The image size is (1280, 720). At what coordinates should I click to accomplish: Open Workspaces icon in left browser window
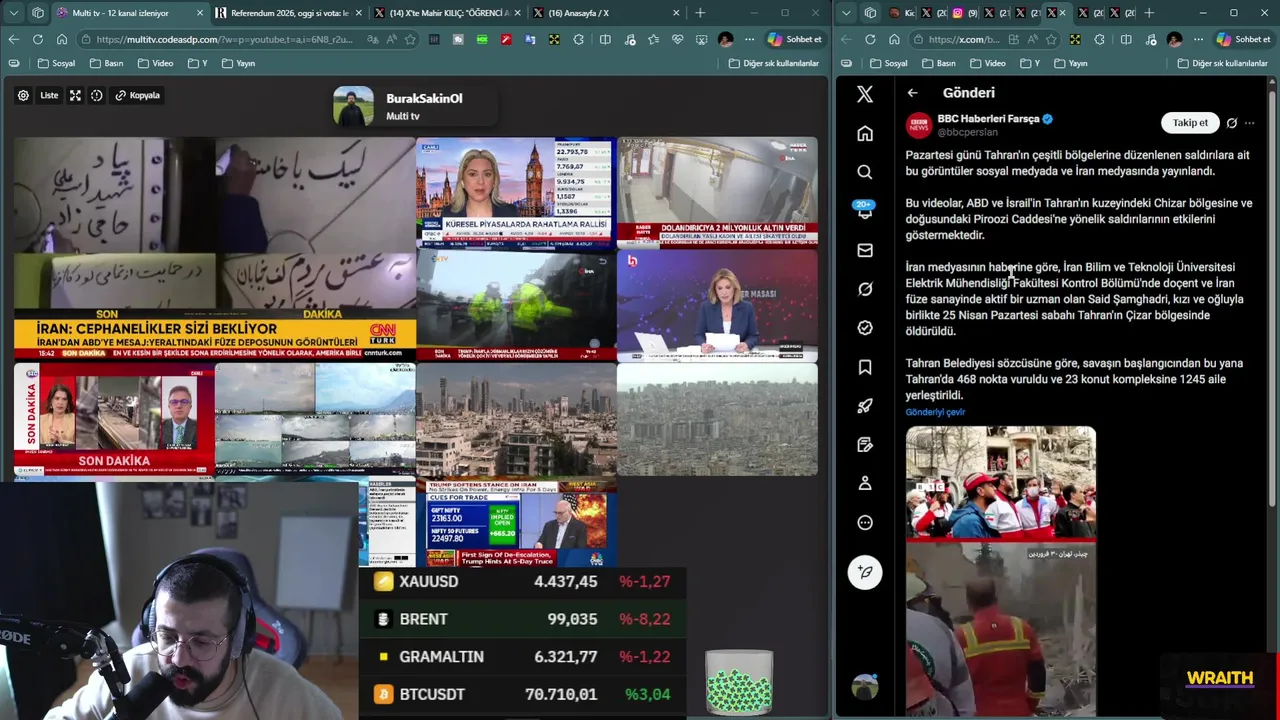38,13
